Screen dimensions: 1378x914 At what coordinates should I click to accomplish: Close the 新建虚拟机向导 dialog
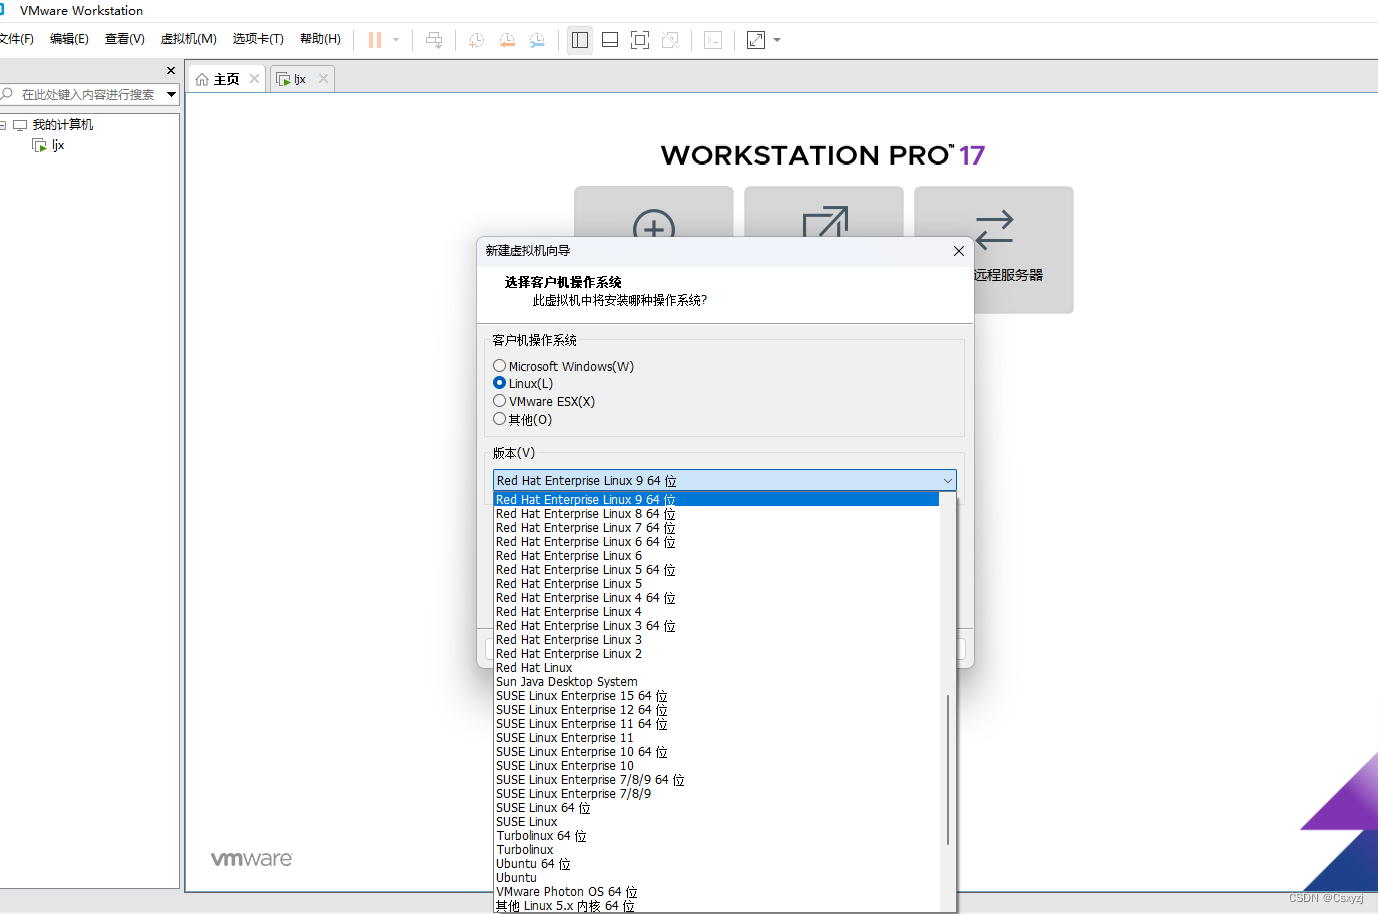pos(958,251)
